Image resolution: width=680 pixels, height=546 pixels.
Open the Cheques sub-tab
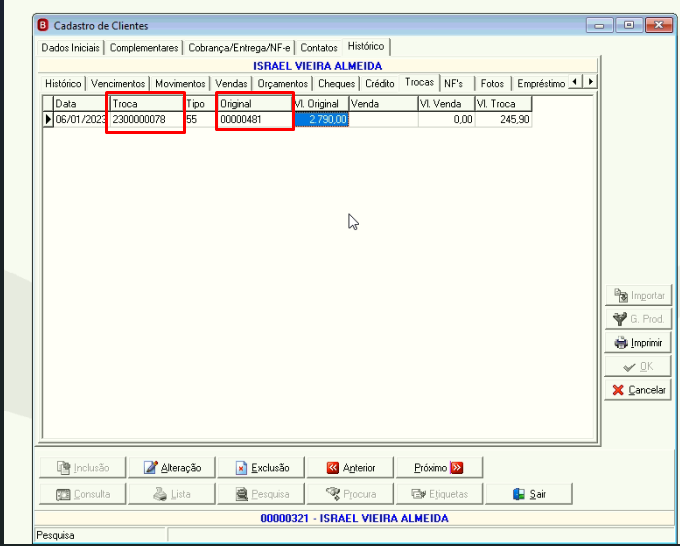336,83
